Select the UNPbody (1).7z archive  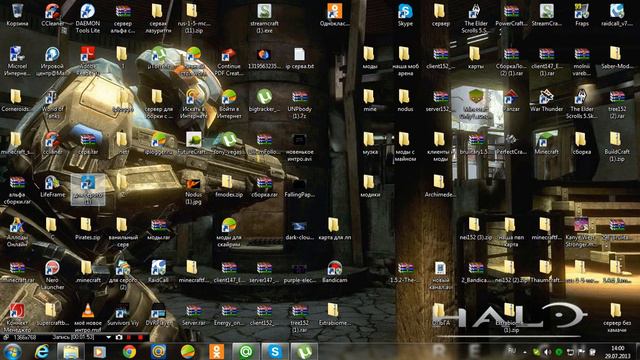tap(299, 104)
